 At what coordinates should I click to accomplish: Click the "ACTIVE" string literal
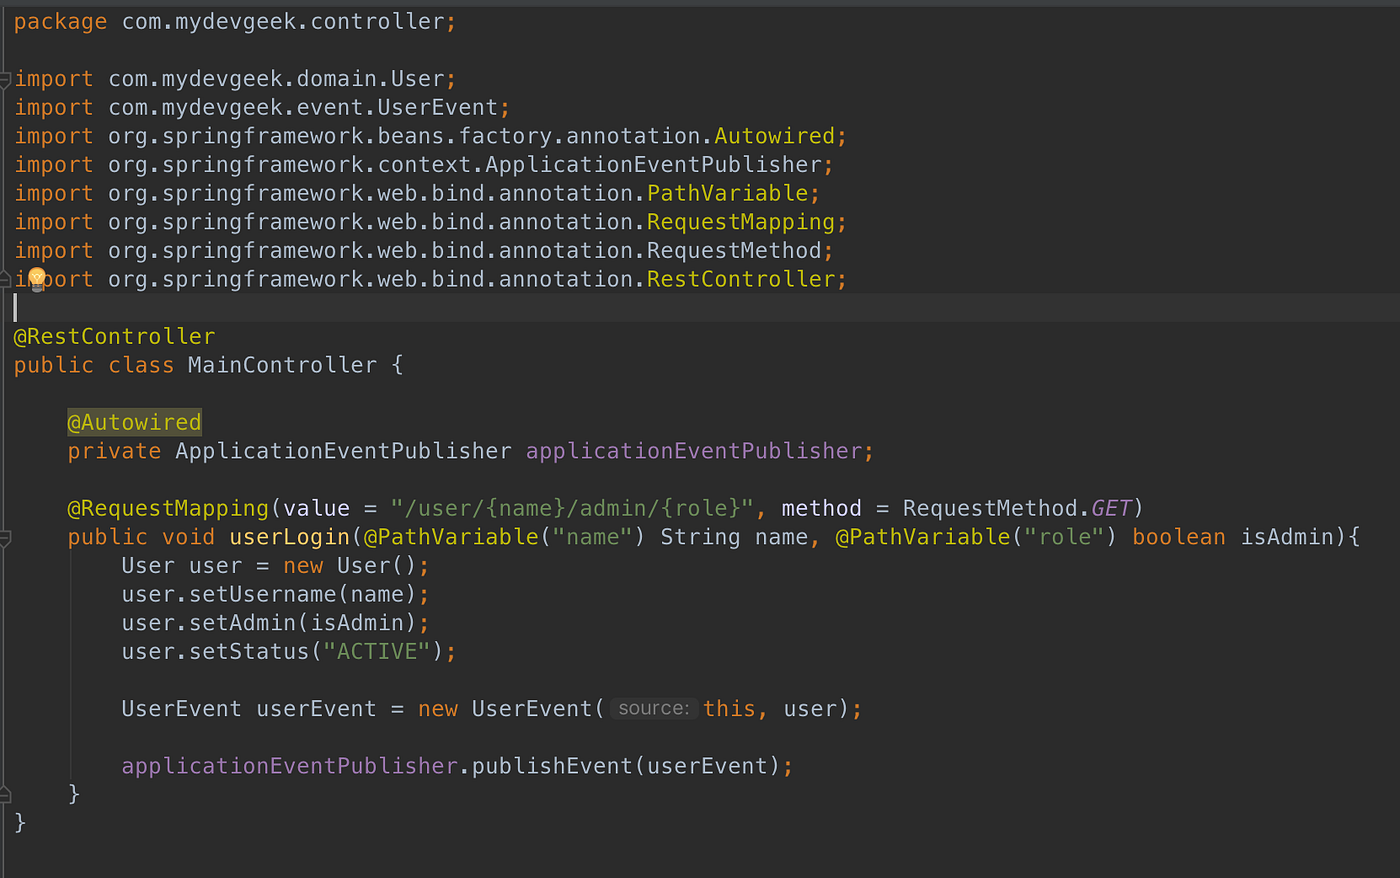(376, 651)
